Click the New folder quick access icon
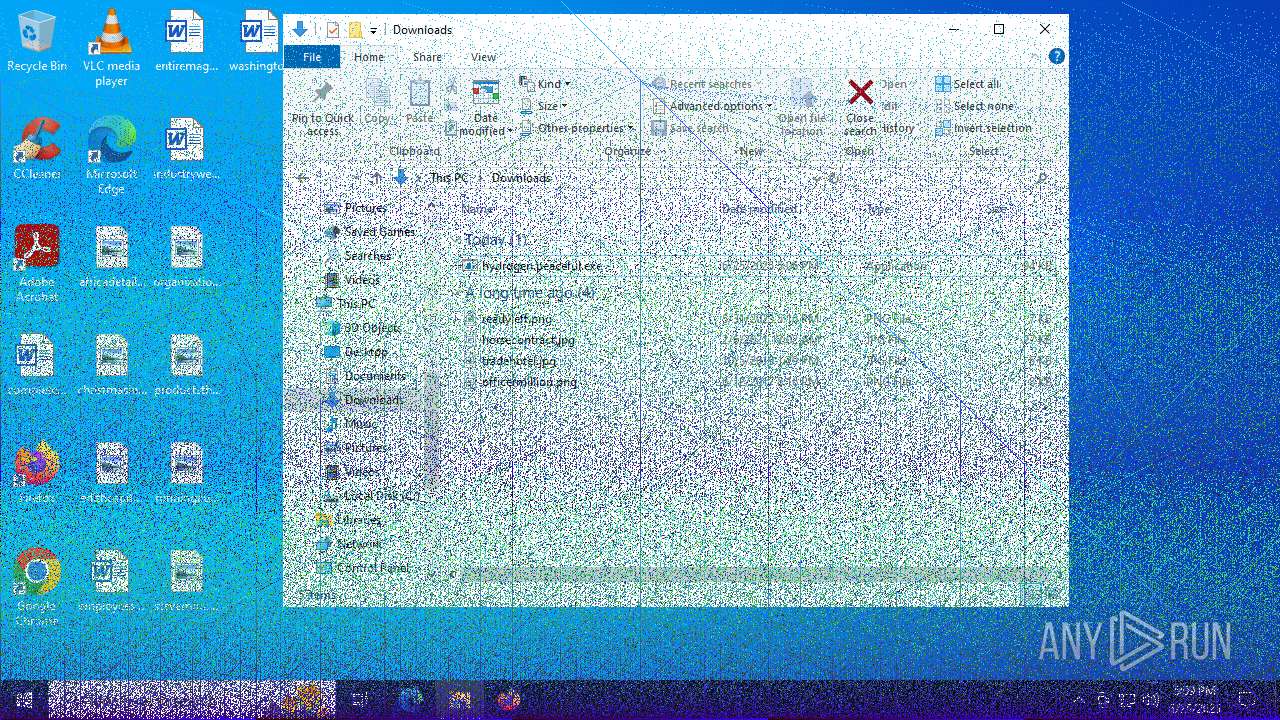This screenshot has height=720, width=1280. (x=354, y=30)
